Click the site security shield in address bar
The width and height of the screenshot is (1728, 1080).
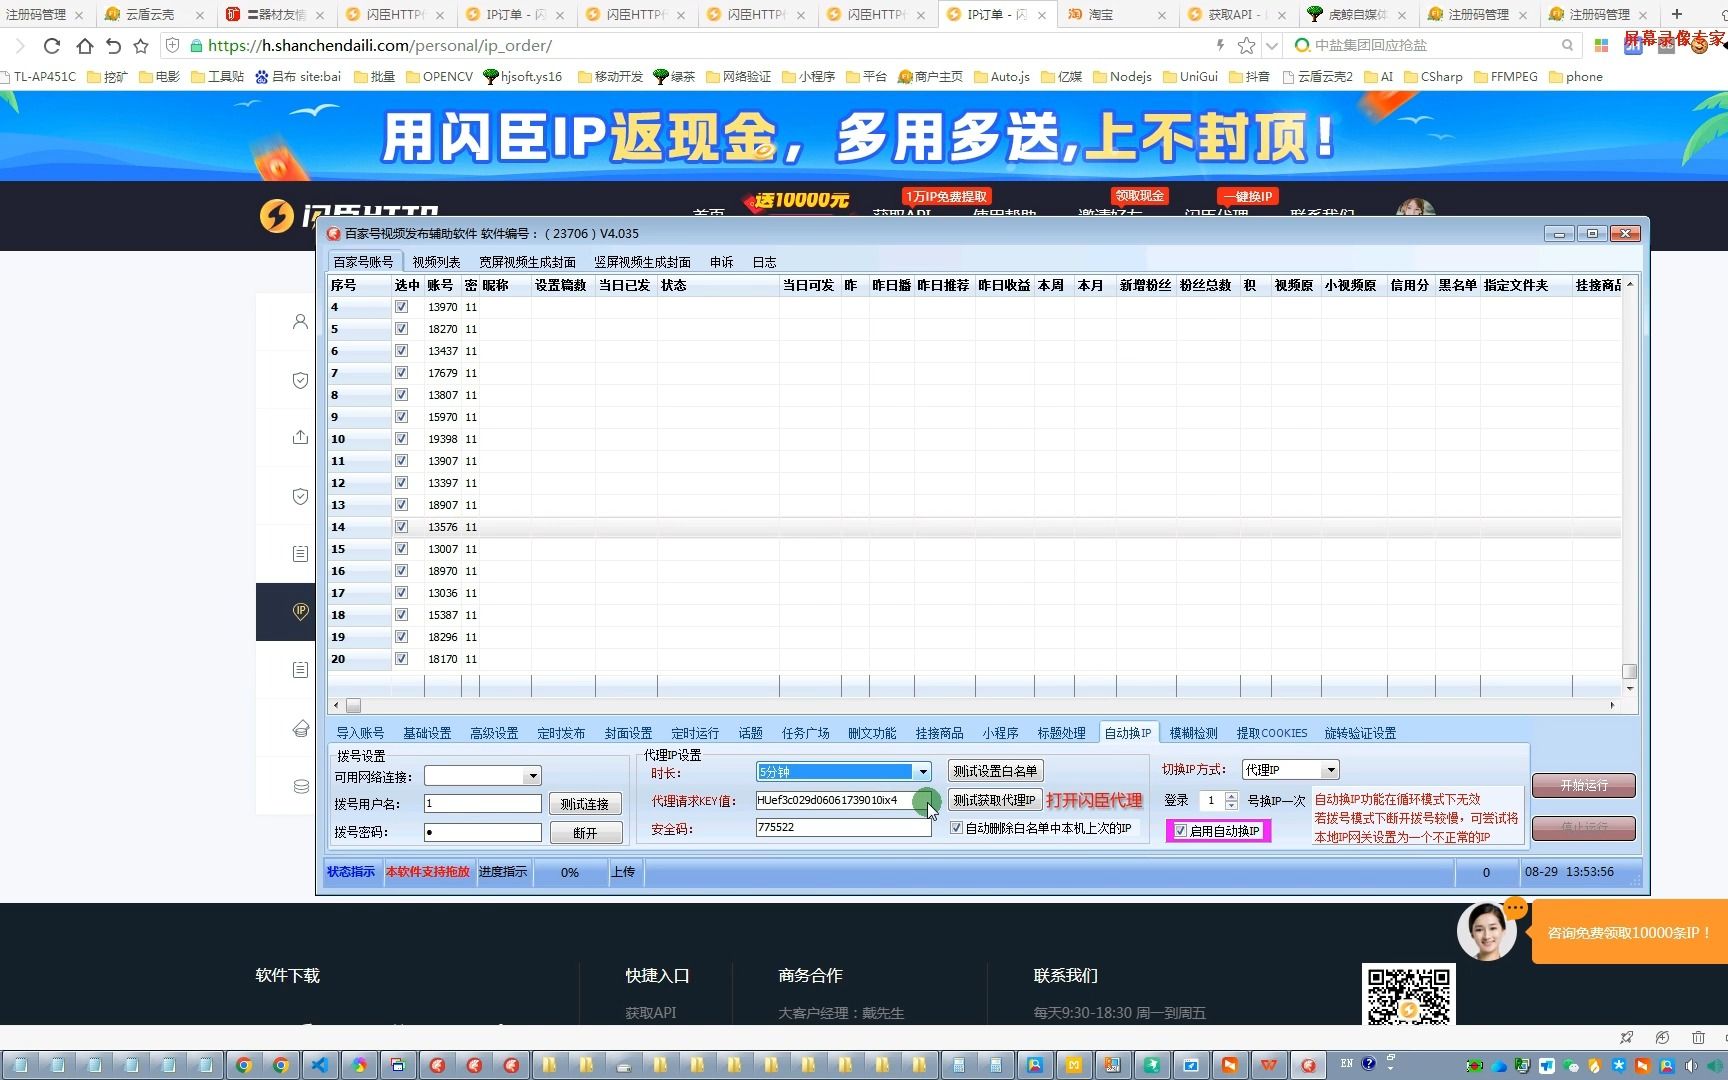[172, 46]
